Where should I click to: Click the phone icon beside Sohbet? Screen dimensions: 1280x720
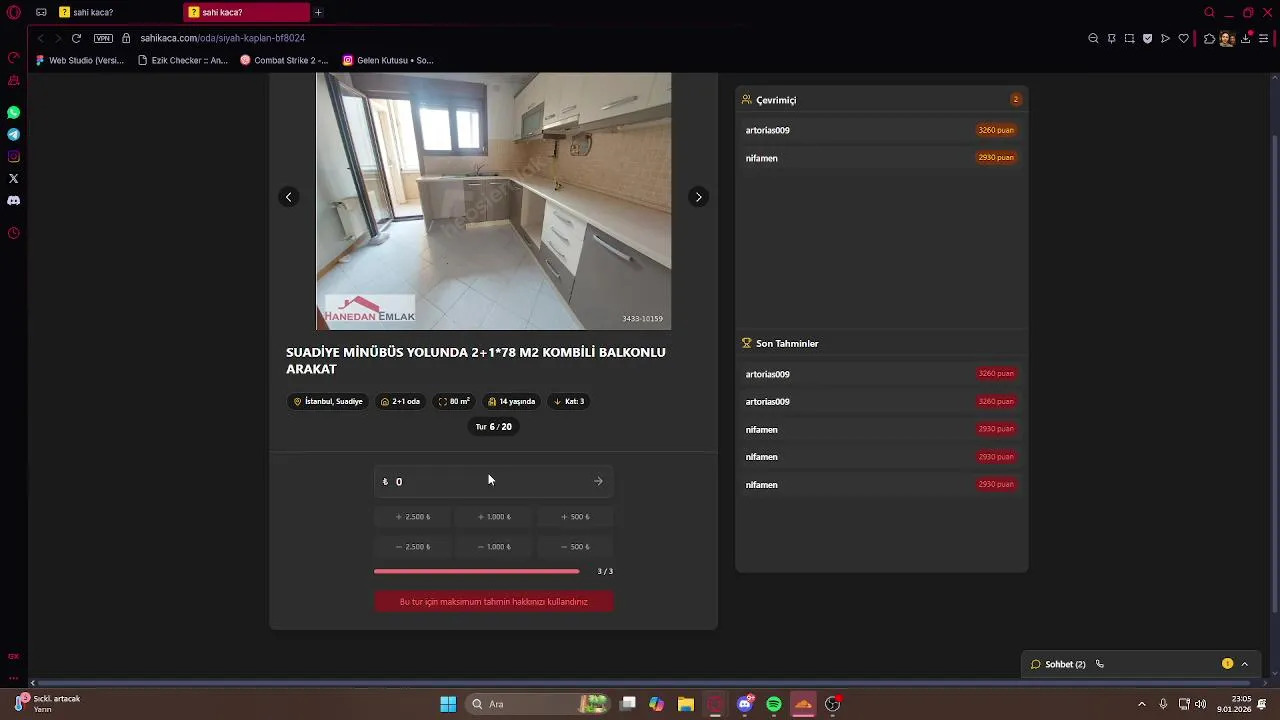coord(1100,664)
